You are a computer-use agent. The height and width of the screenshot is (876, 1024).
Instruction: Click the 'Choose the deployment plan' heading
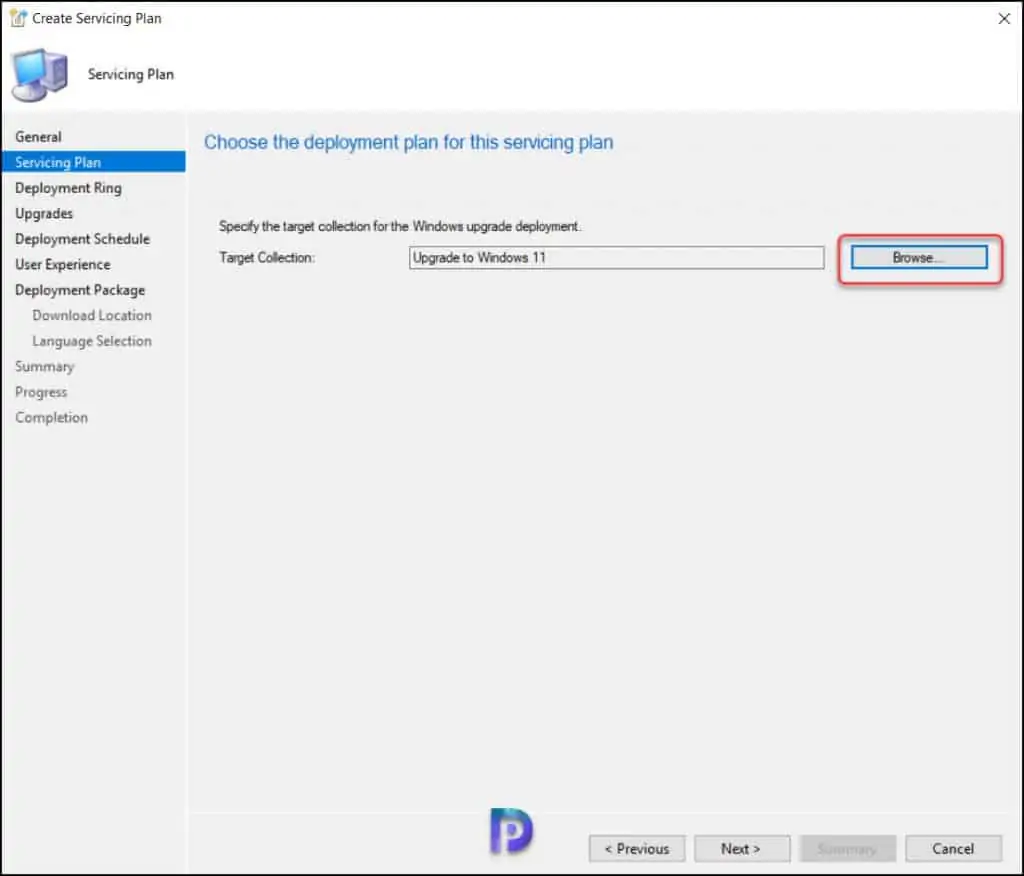click(x=408, y=142)
